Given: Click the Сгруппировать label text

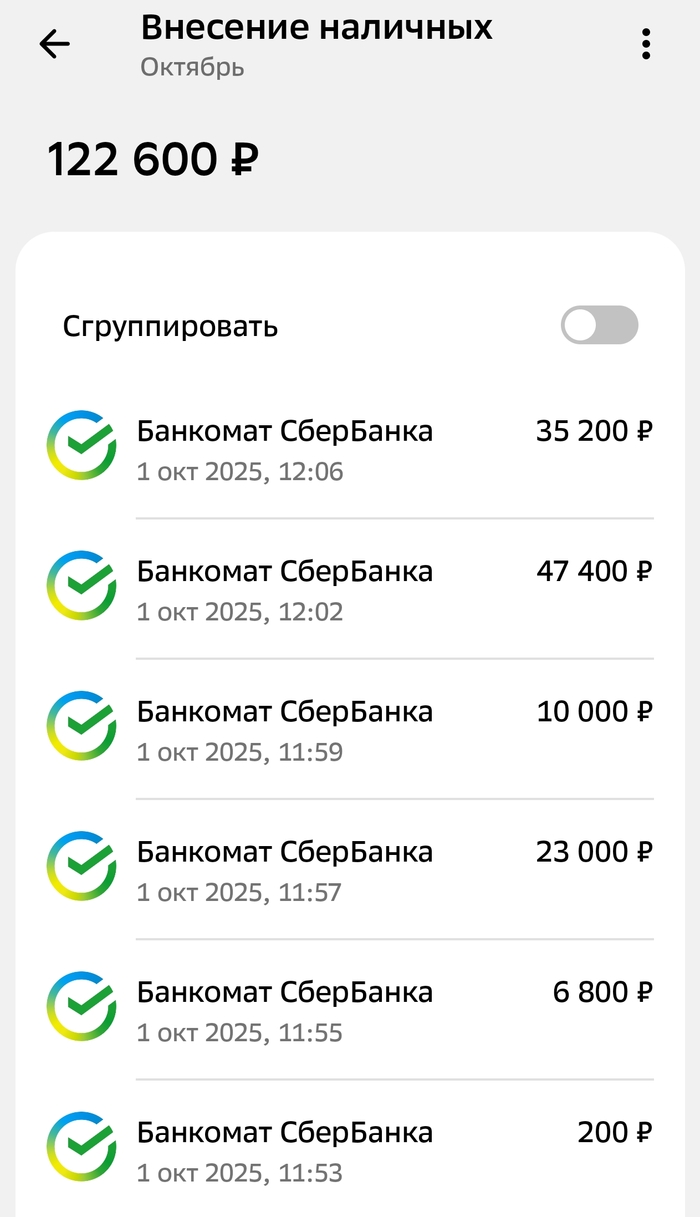Looking at the screenshot, I should tap(170, 327).
